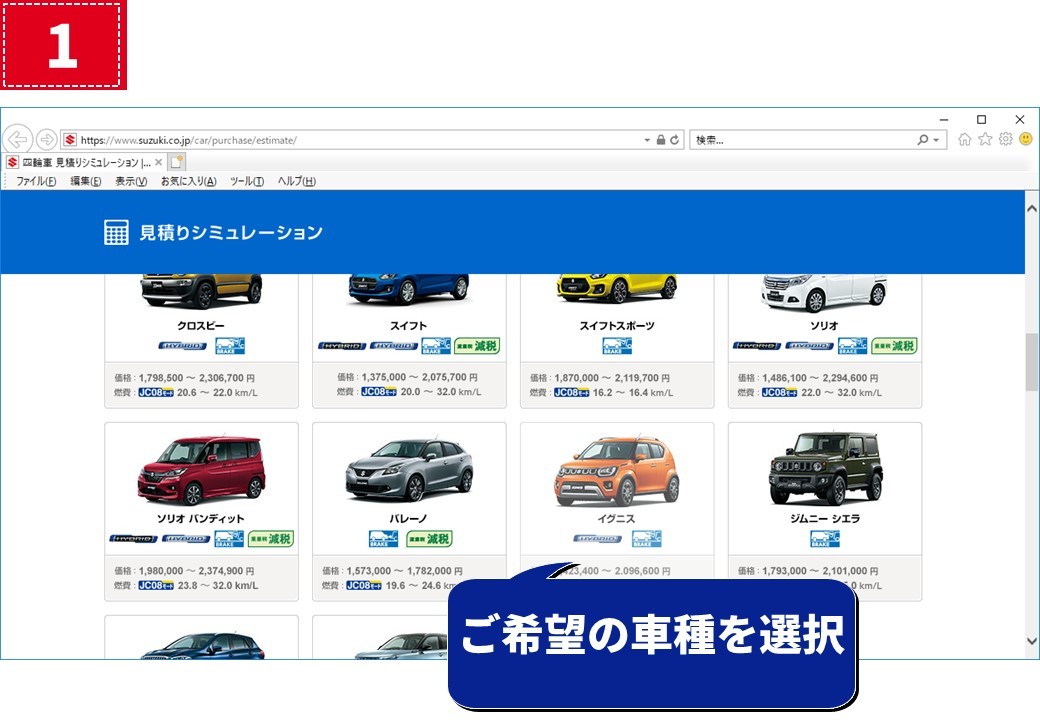Click the magnifier icon in the search box
The image size is (1040, 720).
tap(922, 140)
